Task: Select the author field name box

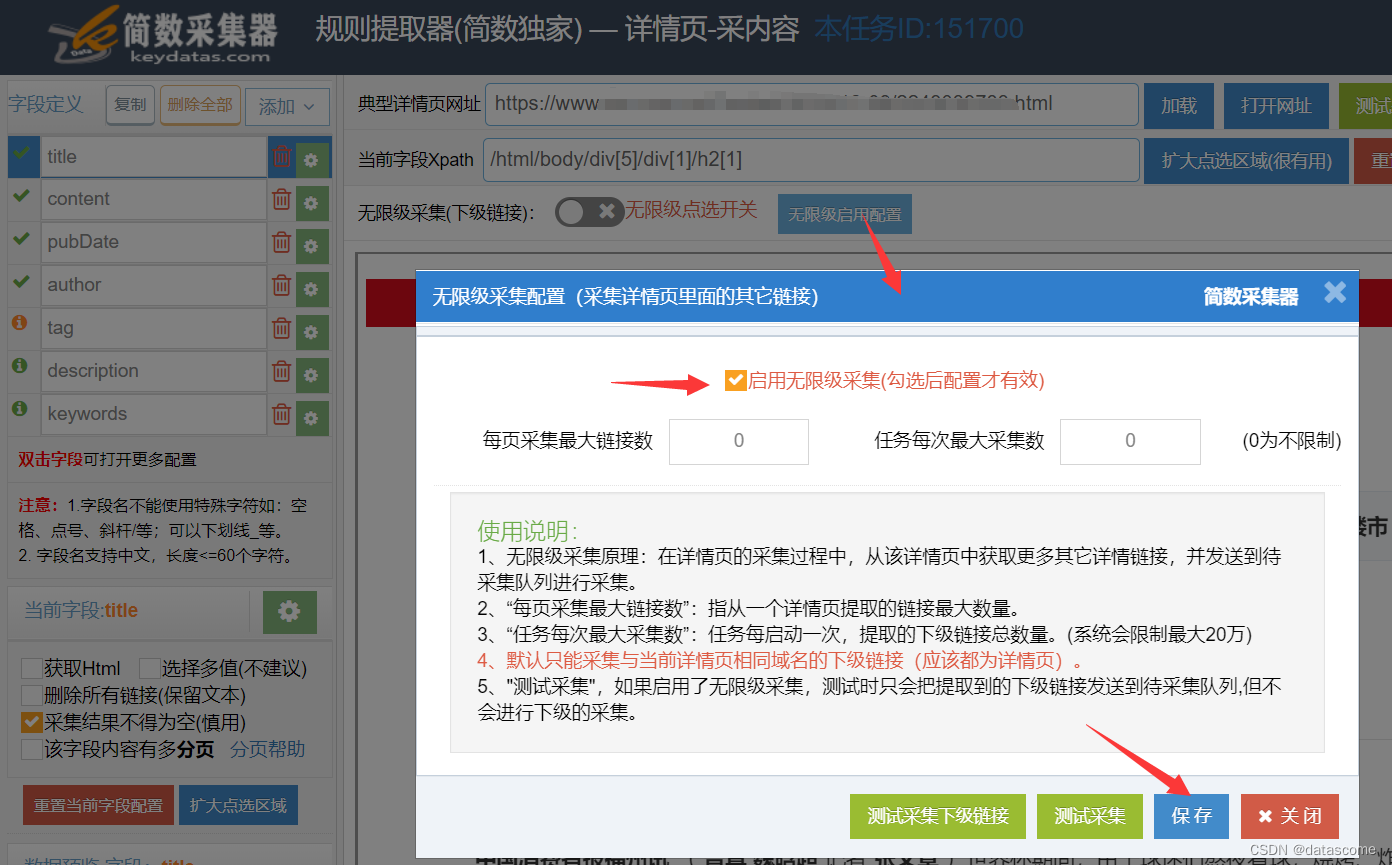Action: tap(154, 285)
